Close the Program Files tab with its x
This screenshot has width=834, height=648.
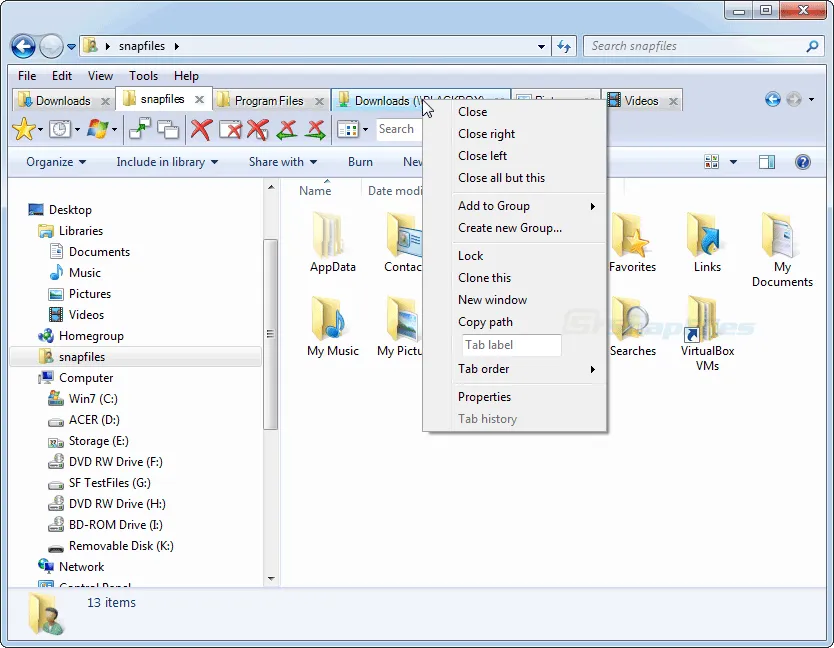pos(319,101)
